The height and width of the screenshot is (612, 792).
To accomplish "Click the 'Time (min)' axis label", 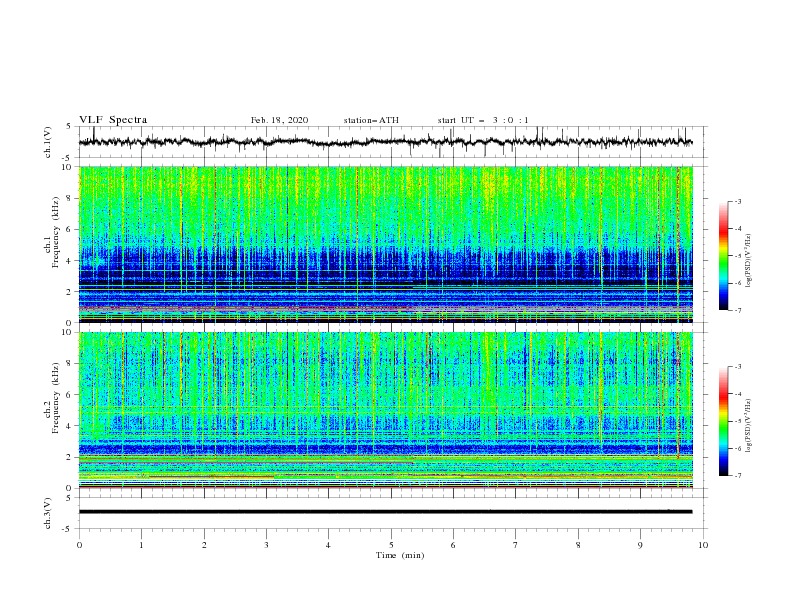I will coord(400,555).
